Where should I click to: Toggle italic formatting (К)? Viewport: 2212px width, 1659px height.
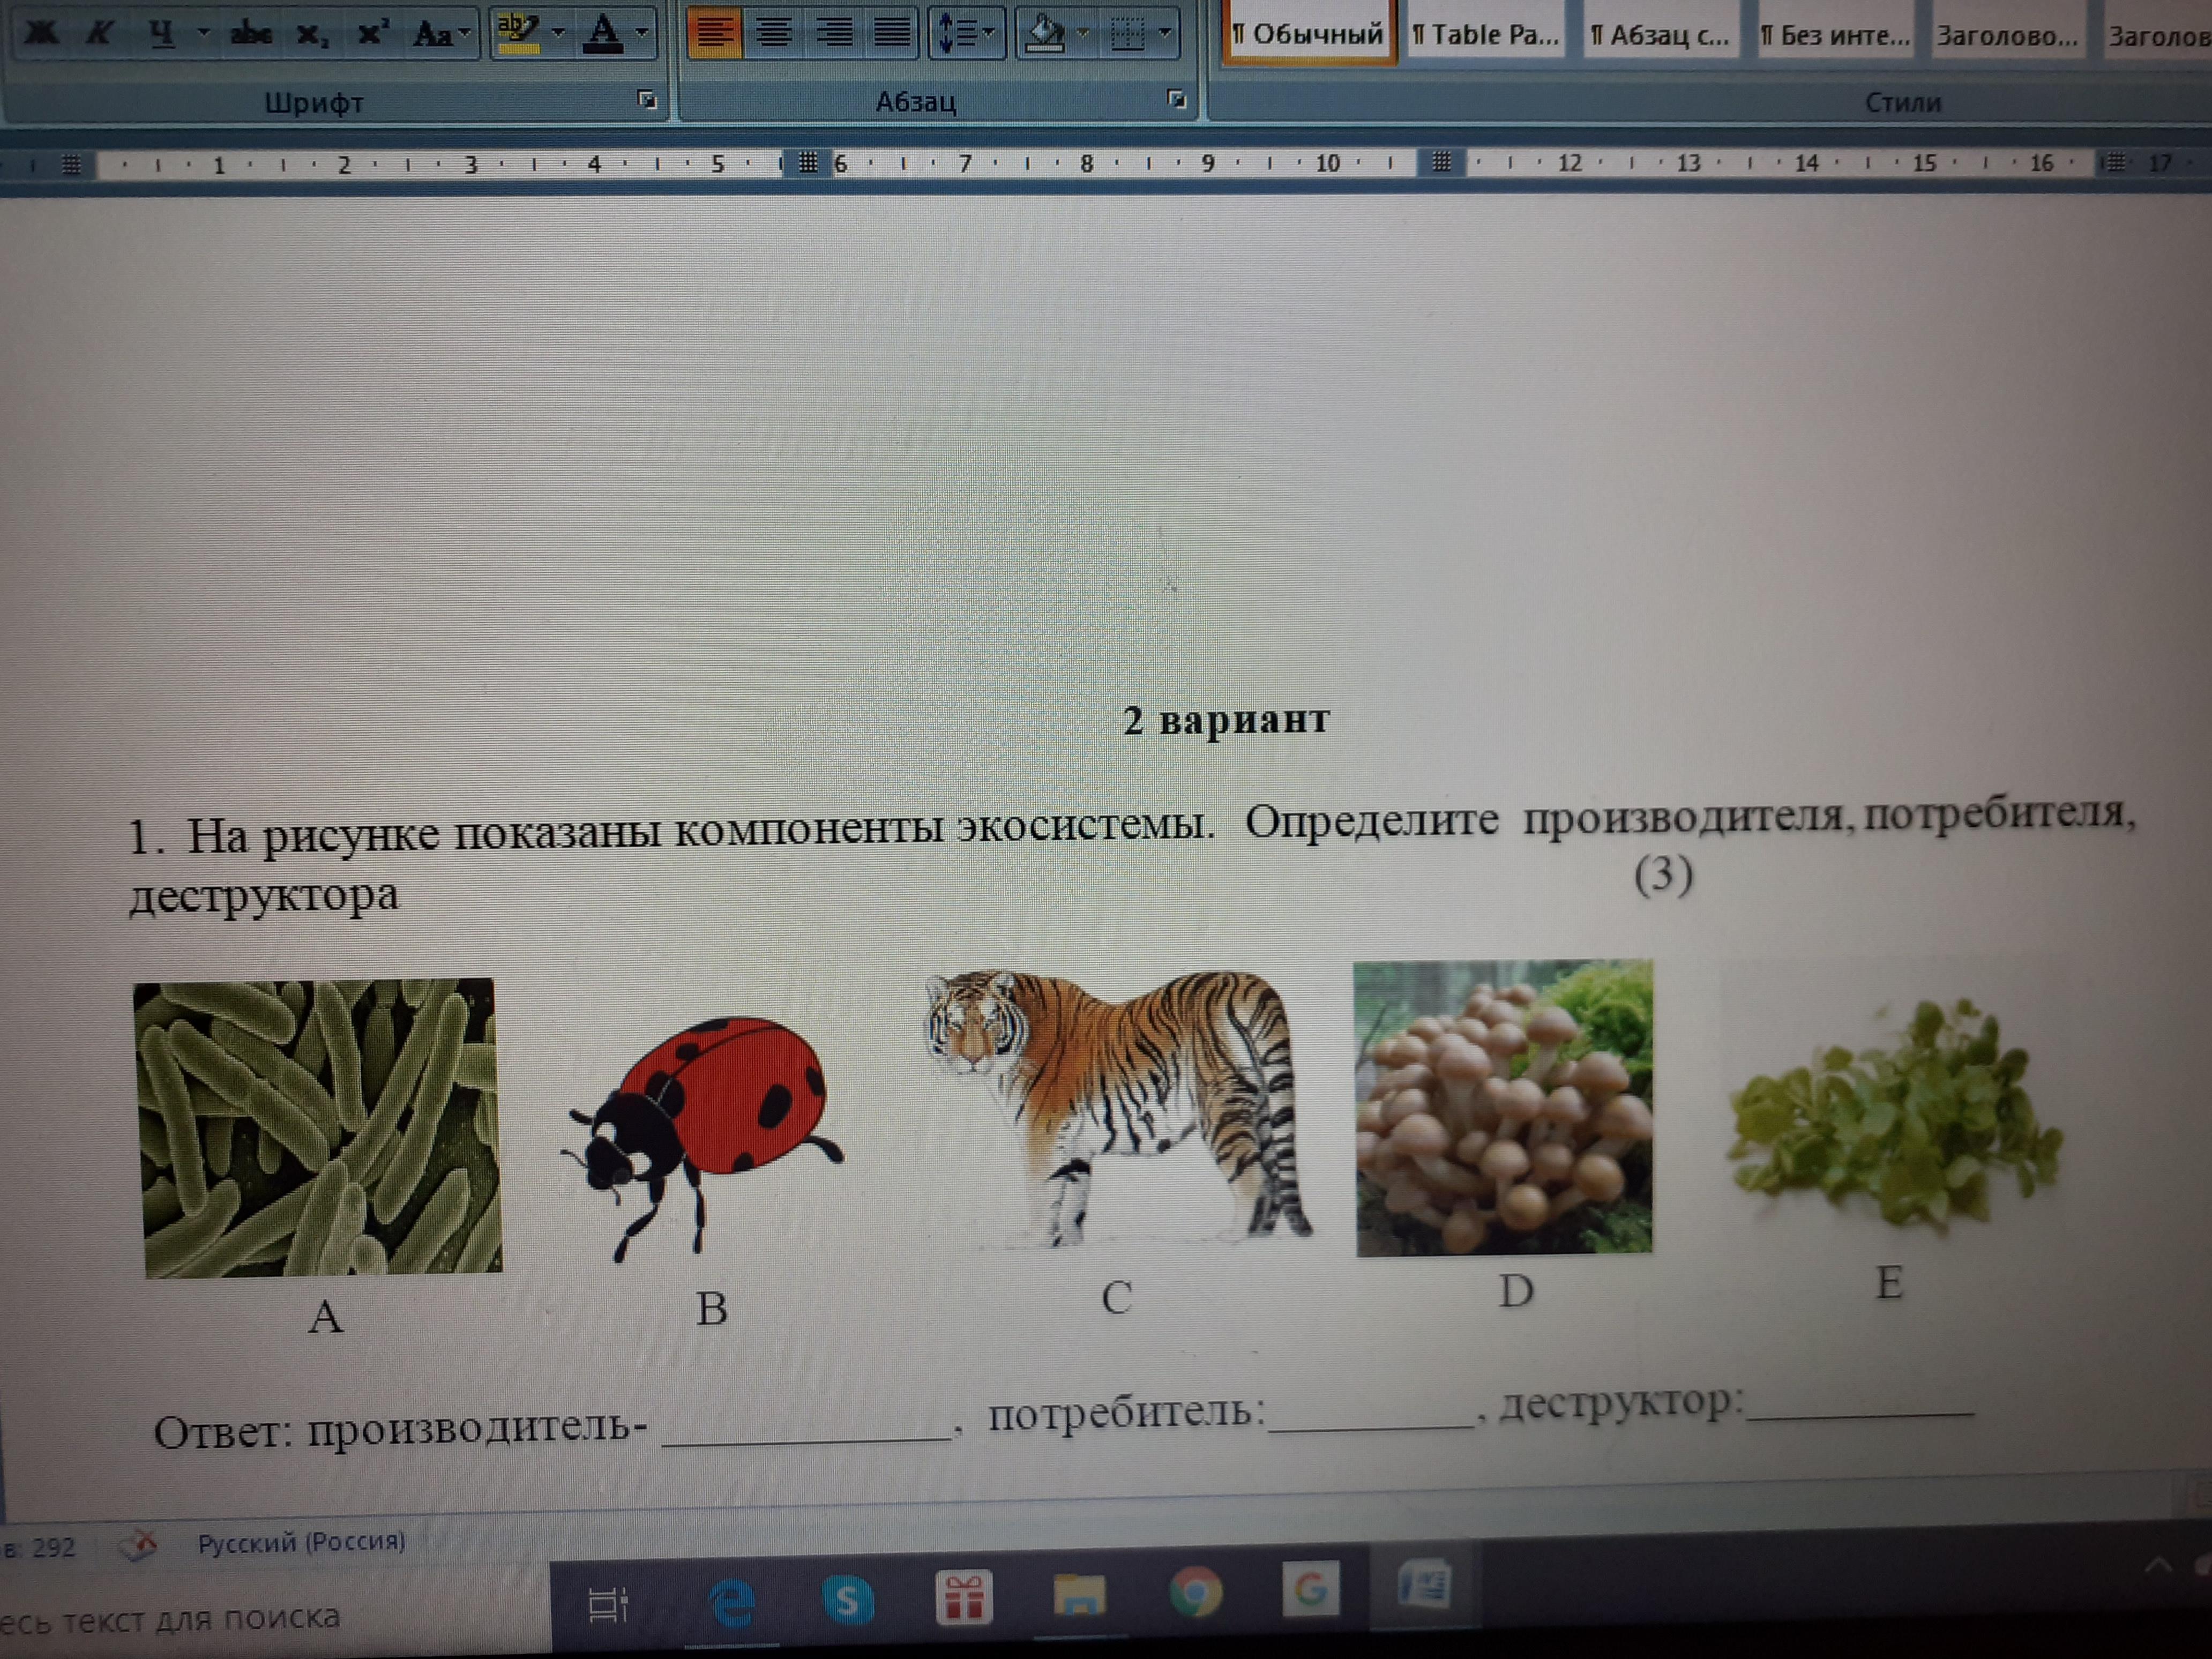(99, 33)
